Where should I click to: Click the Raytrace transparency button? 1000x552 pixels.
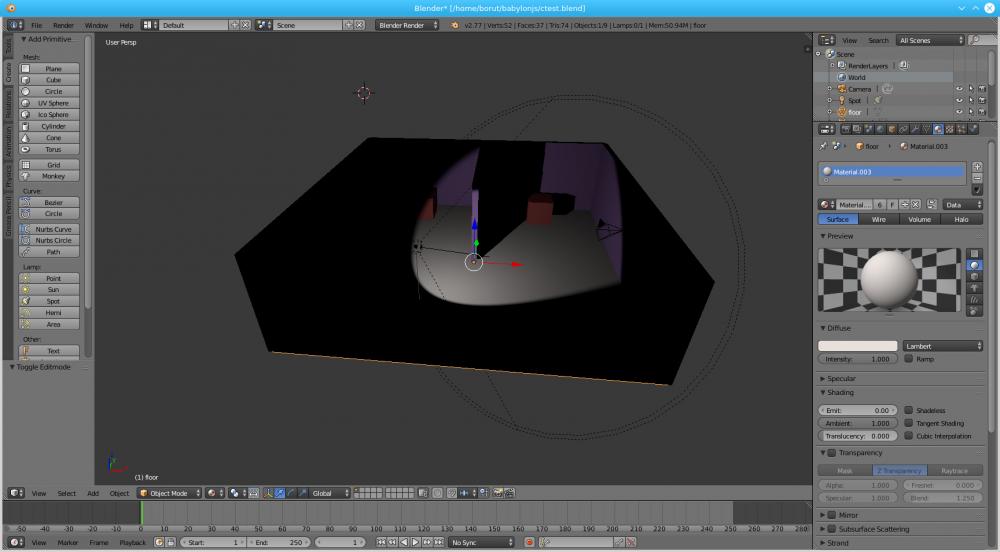tap(955, 470)
